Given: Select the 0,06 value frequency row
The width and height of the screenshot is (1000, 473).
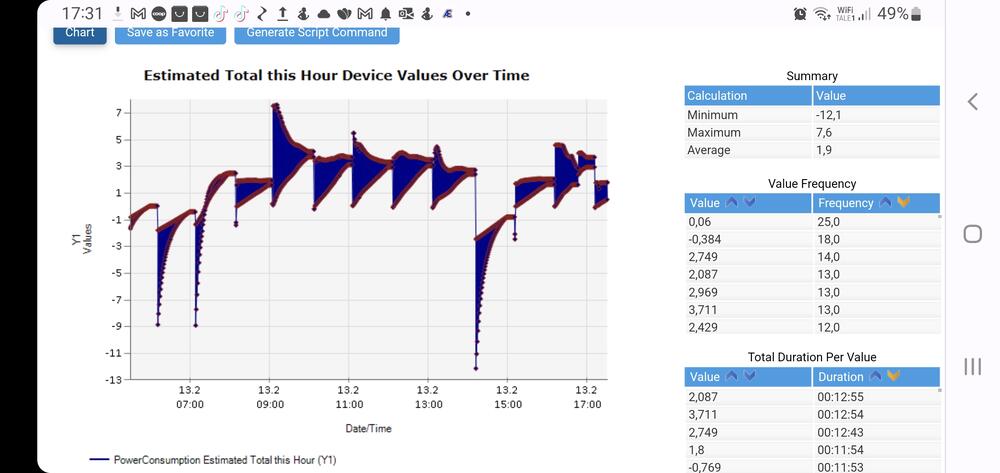Looking at the screenshot, I should (748, 221).
